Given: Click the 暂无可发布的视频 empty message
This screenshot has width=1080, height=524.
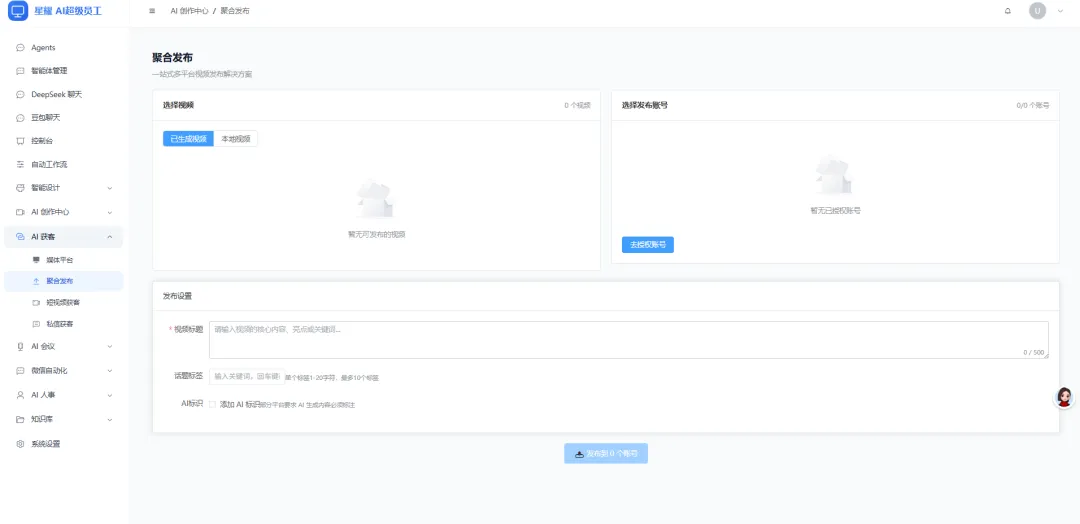Looking at the screenshot, I should tap(377, 234).
